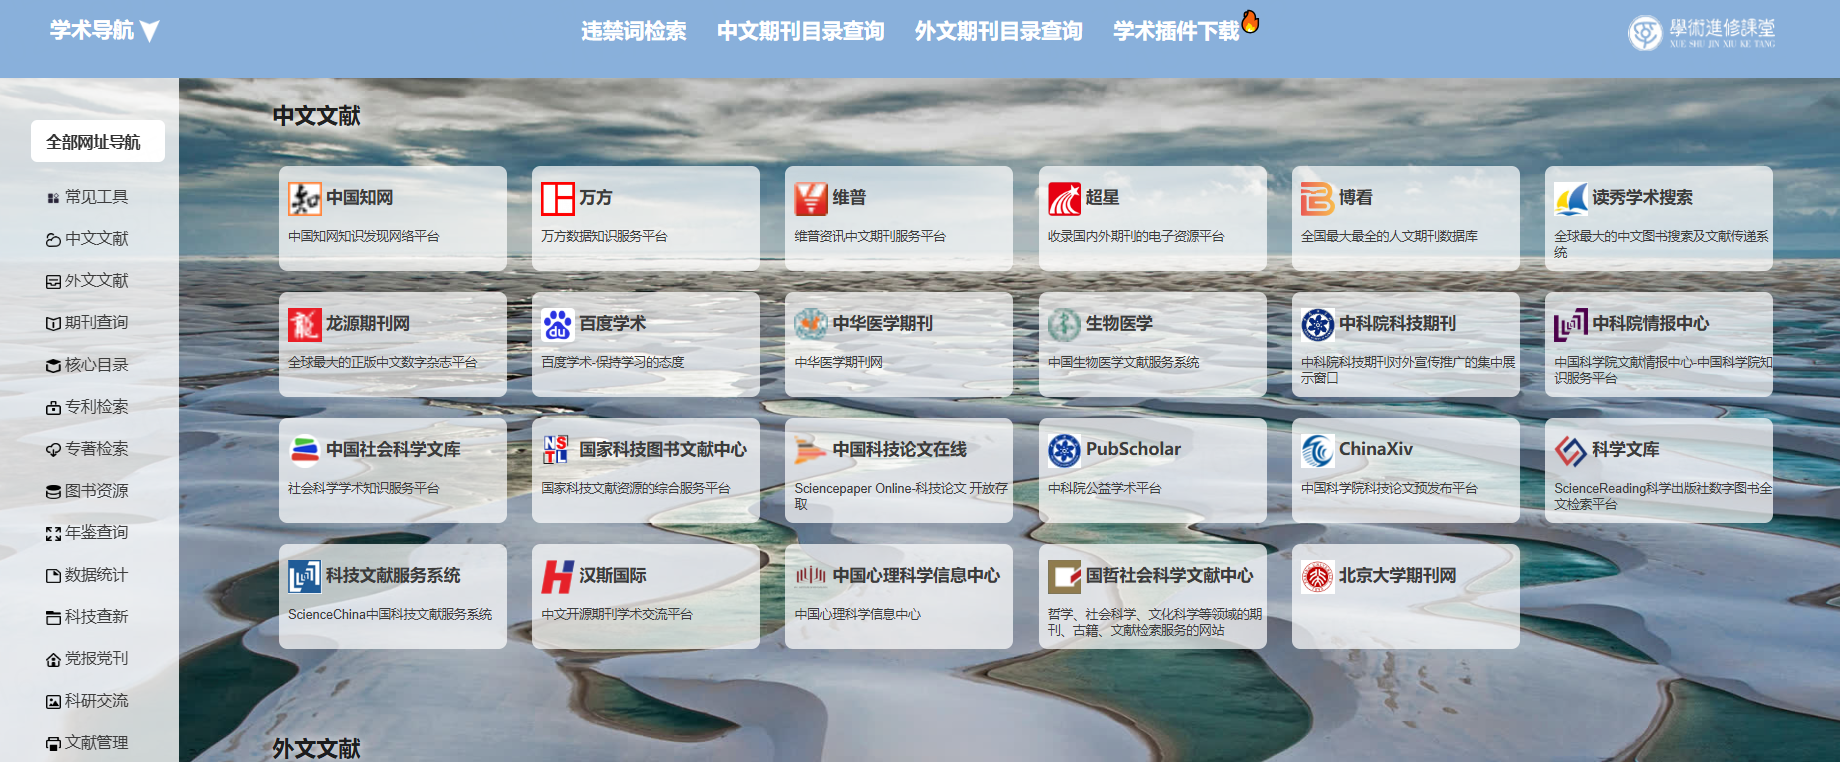Click the 中国知网 card title
Viewport: 1840px width, 762px height.
tap(360, 198)
